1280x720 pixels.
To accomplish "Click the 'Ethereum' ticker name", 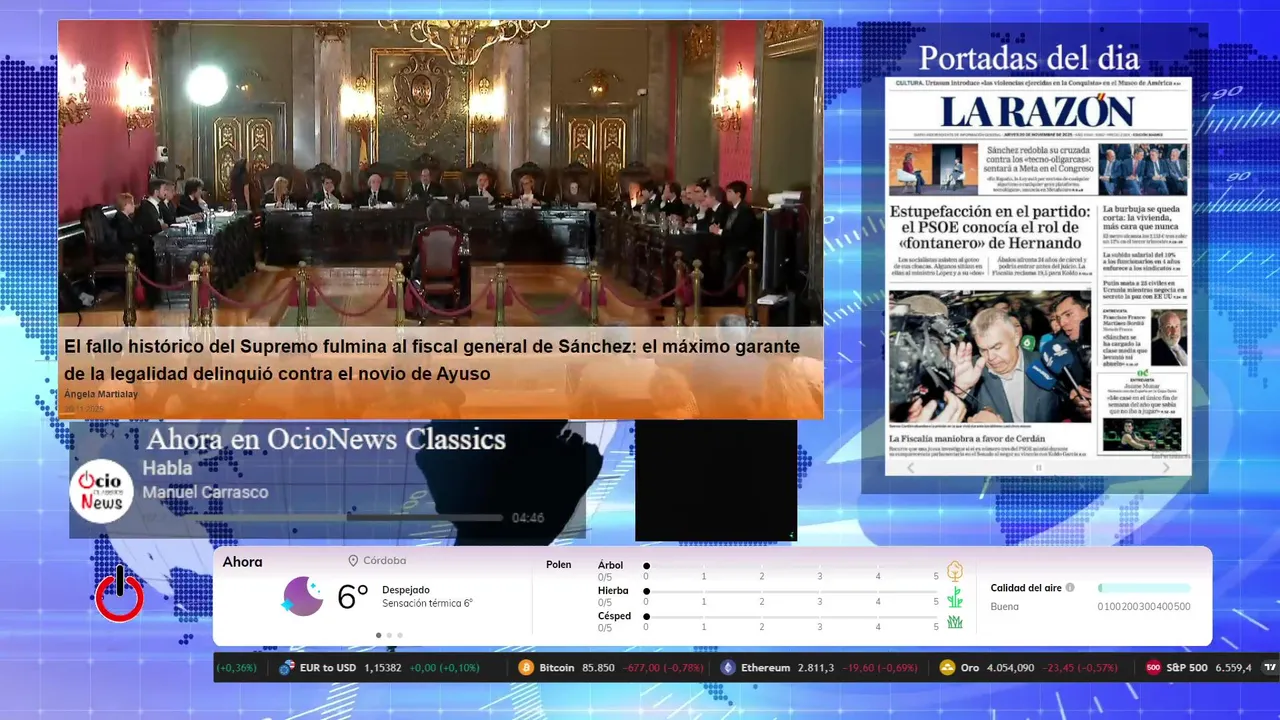I will [766, 668].
